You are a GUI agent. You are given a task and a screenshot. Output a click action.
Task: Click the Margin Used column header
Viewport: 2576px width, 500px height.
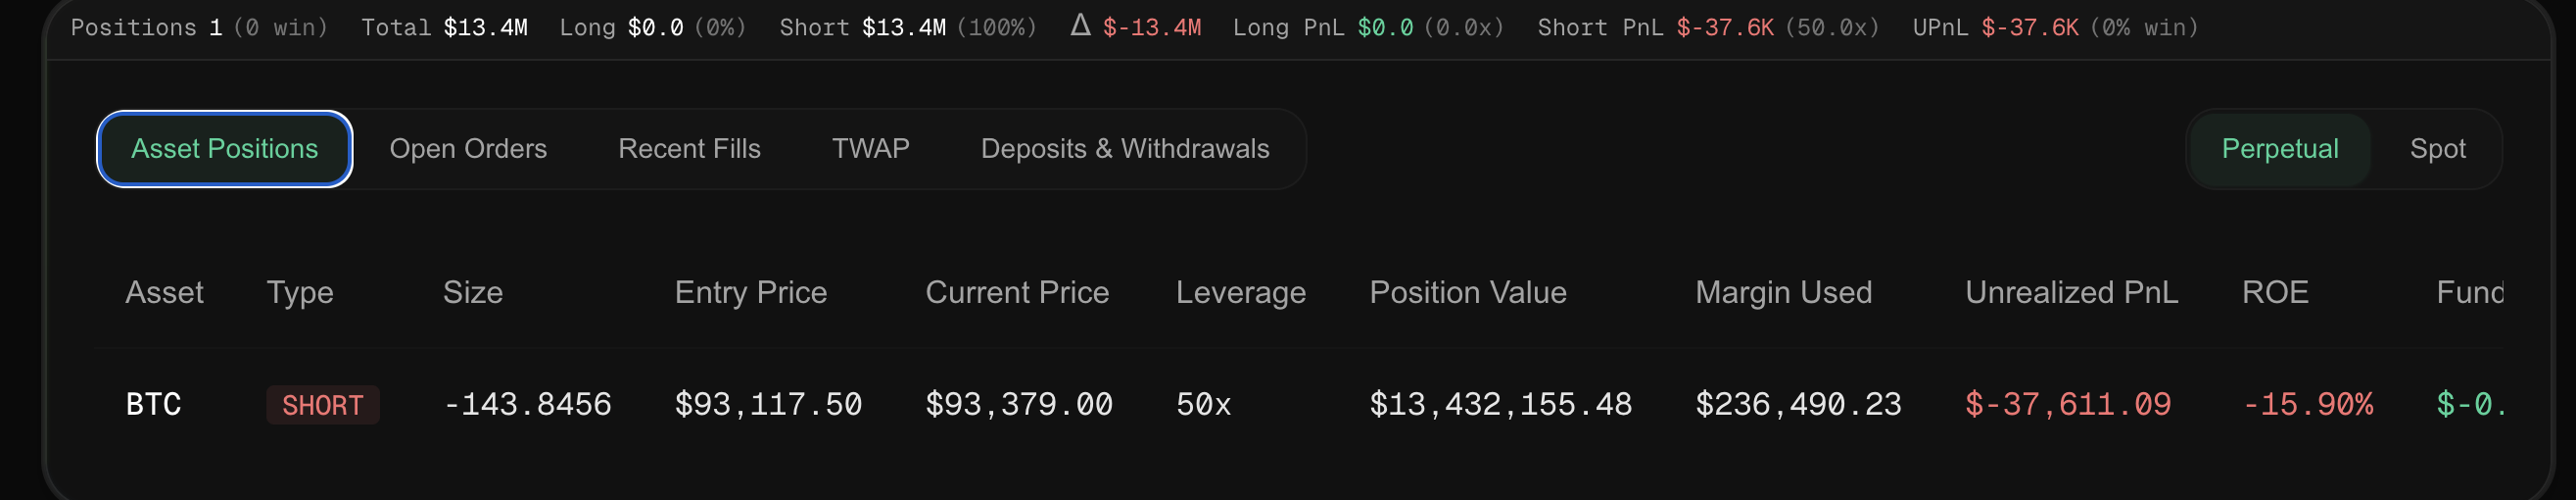tap(1783, 292)
